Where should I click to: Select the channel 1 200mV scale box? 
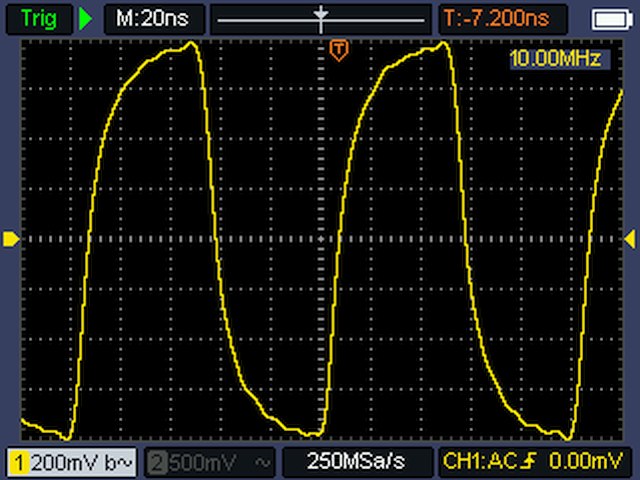(71, 462)
